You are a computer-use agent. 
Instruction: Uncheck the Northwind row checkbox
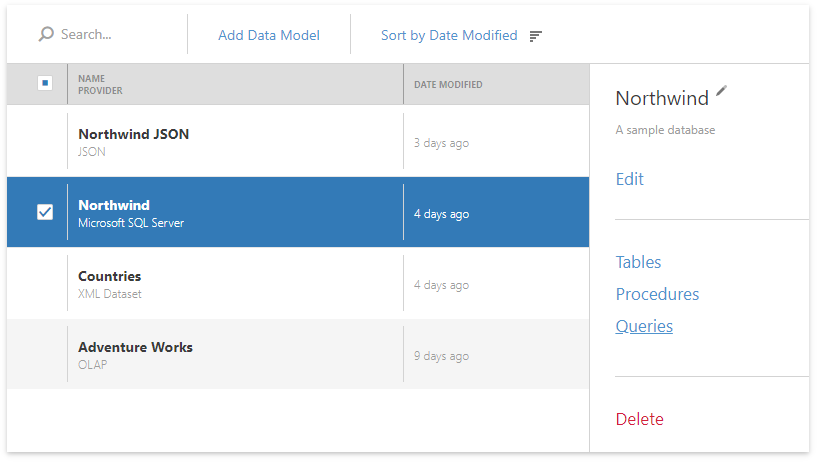point(45,212)
